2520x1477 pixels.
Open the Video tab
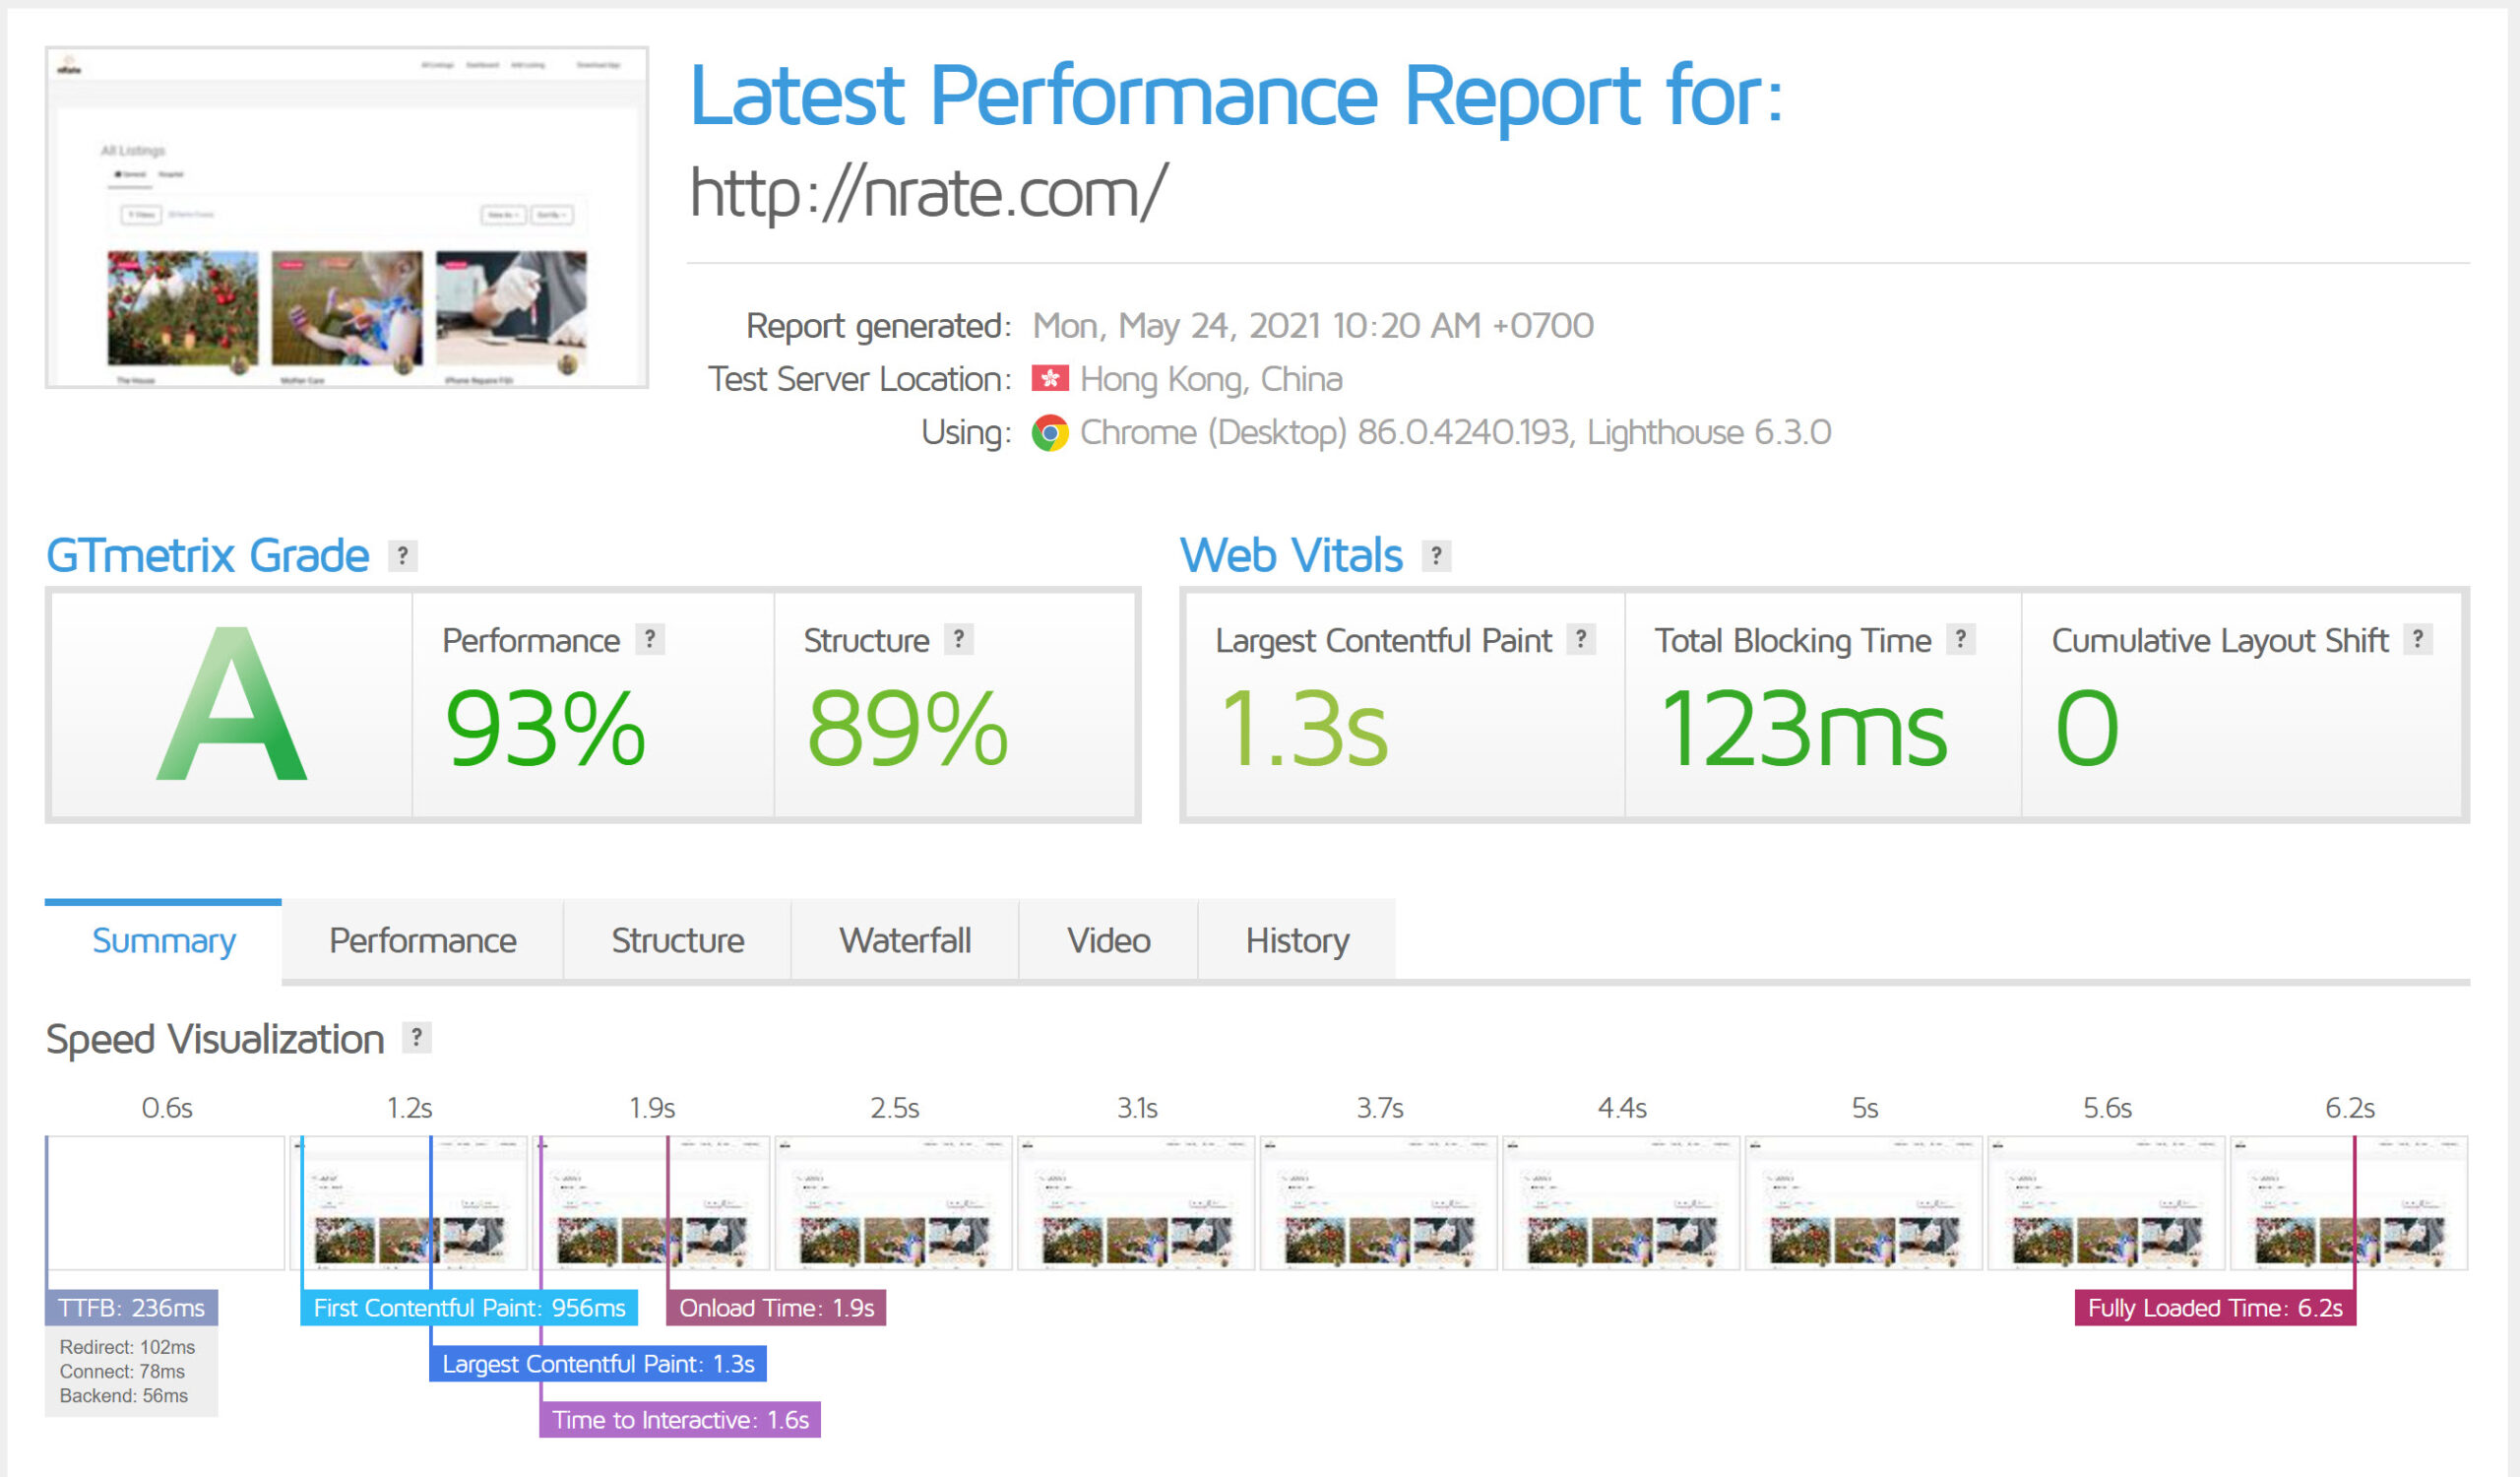tap(1109, 940)
